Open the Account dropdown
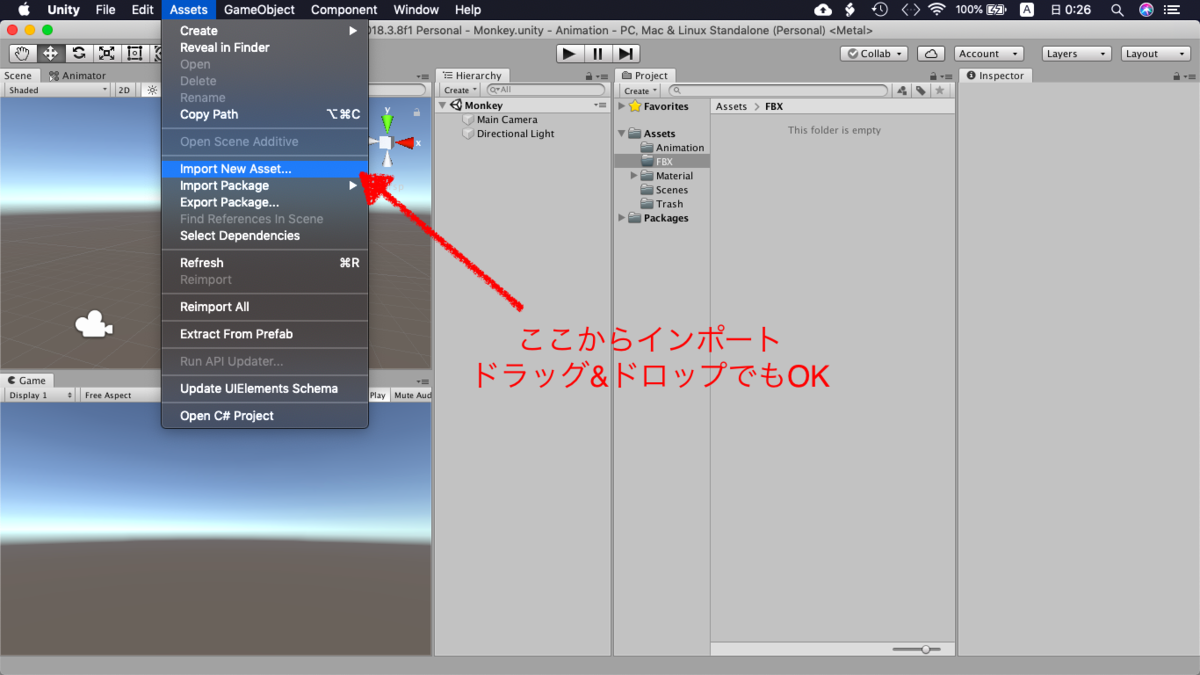 click(988, 54)
